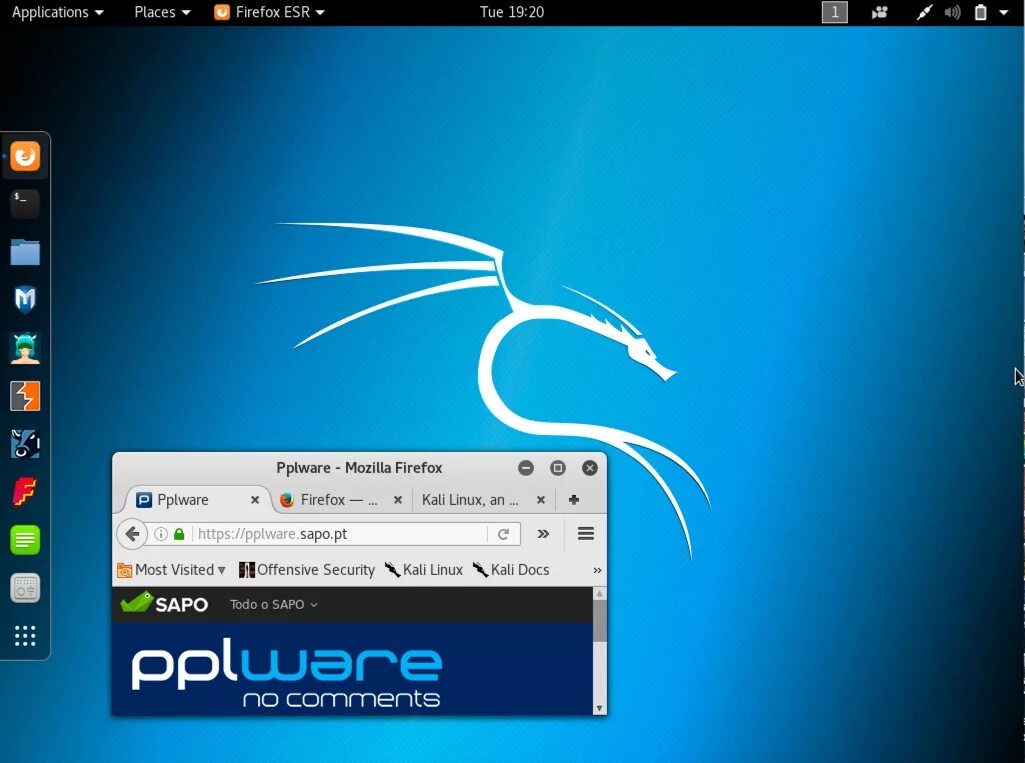Reload the current Pplware page
Viewport: 1025px width, 763px height.
(503, 534)
